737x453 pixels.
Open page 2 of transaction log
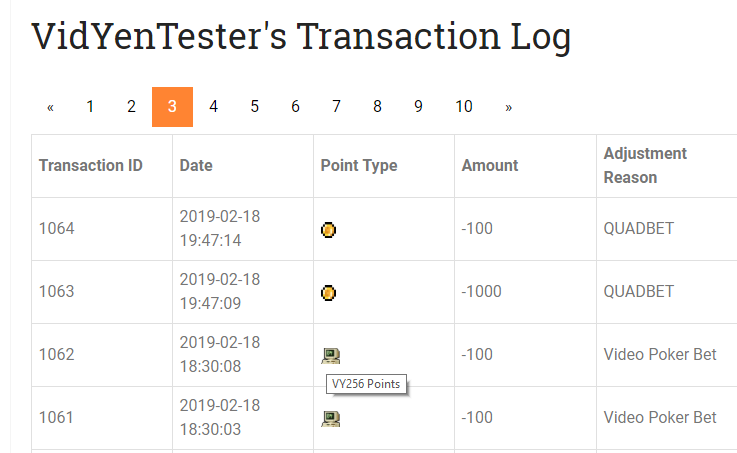click(x=131, y=107)
